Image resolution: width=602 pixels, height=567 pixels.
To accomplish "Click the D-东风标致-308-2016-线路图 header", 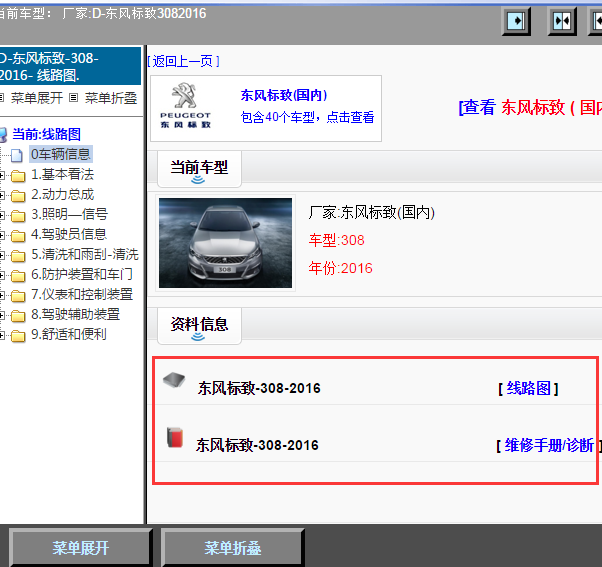I will click(x=70, y=66).
